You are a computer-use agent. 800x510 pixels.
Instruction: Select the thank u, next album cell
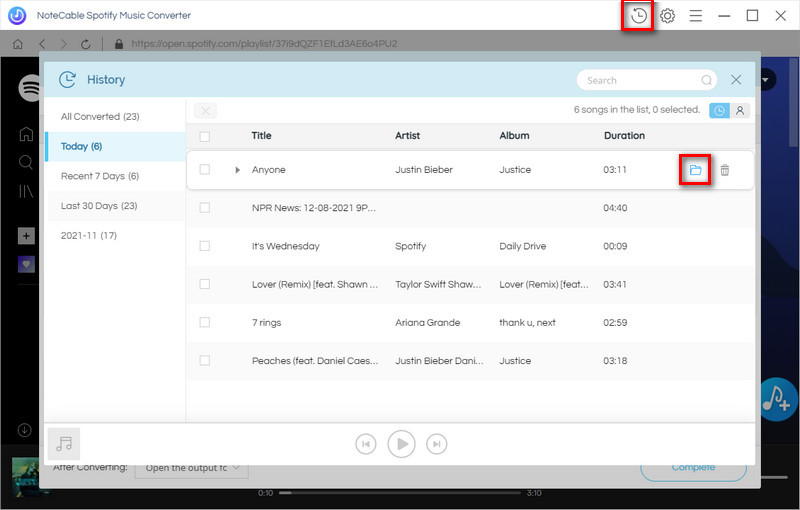528,323
